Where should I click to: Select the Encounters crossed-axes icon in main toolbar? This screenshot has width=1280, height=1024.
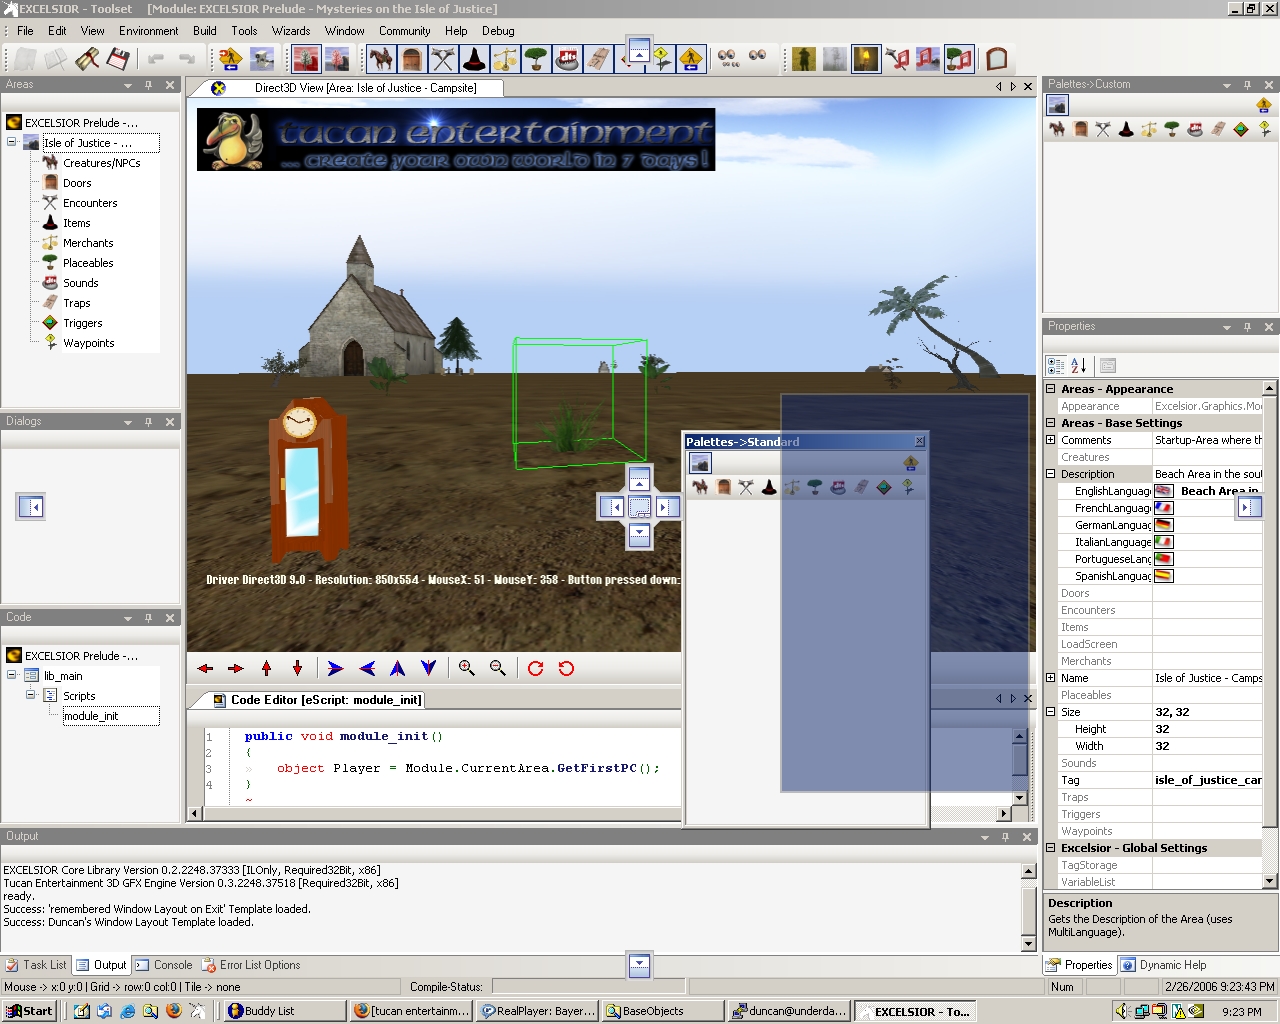click(x=443, y=59)
